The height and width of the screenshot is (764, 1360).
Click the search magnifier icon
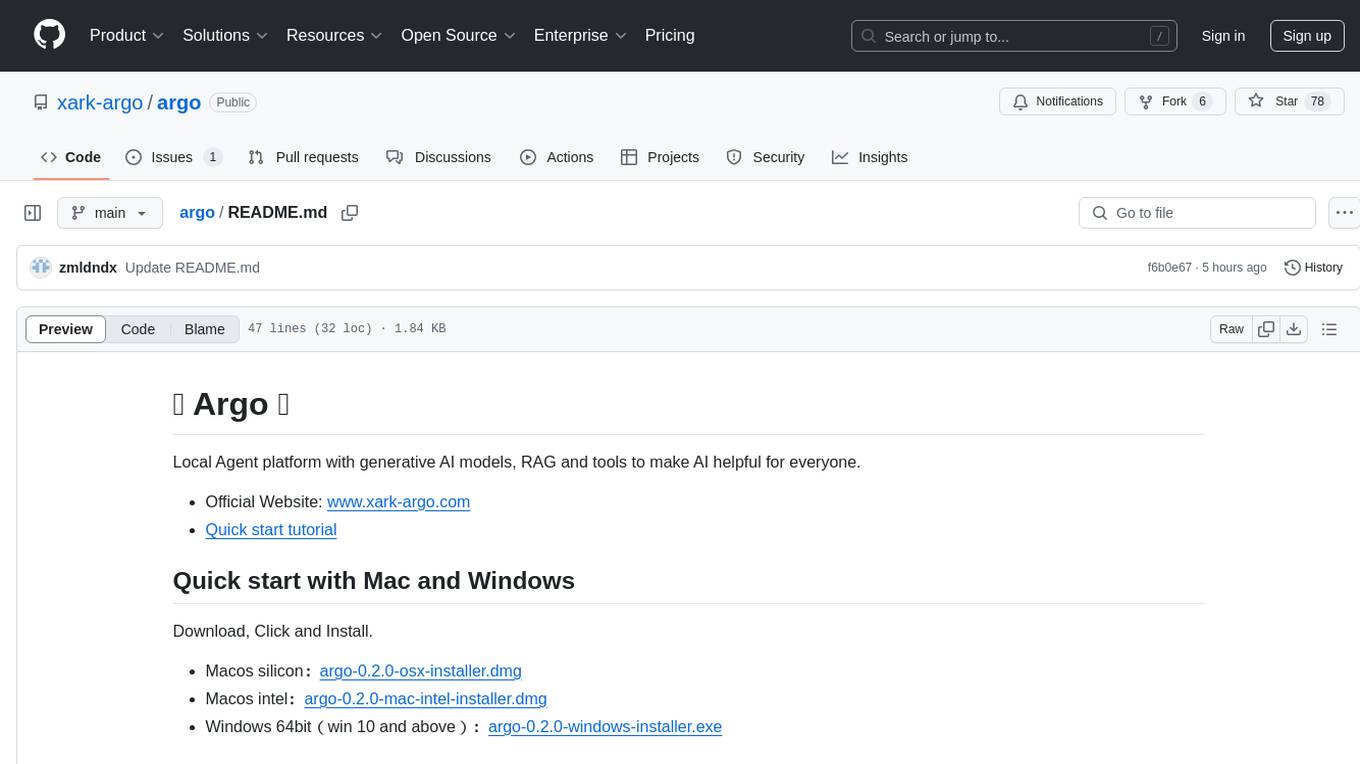point(868,36)
